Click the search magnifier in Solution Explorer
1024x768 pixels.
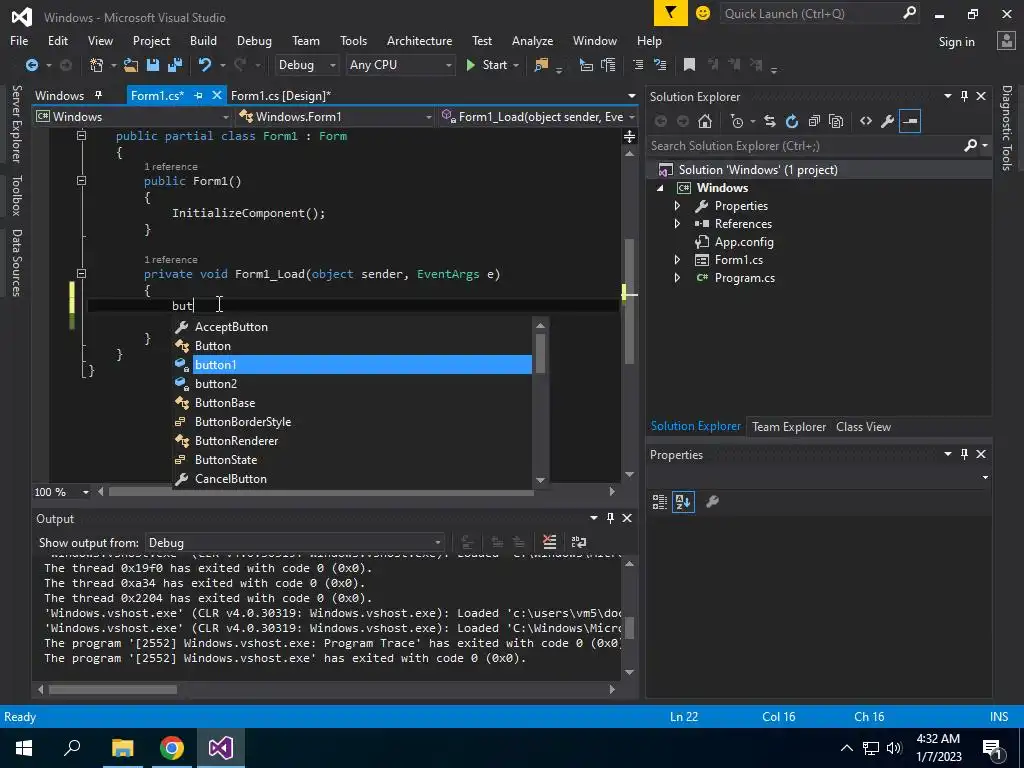pyautogui.click(x=971, y=146)
